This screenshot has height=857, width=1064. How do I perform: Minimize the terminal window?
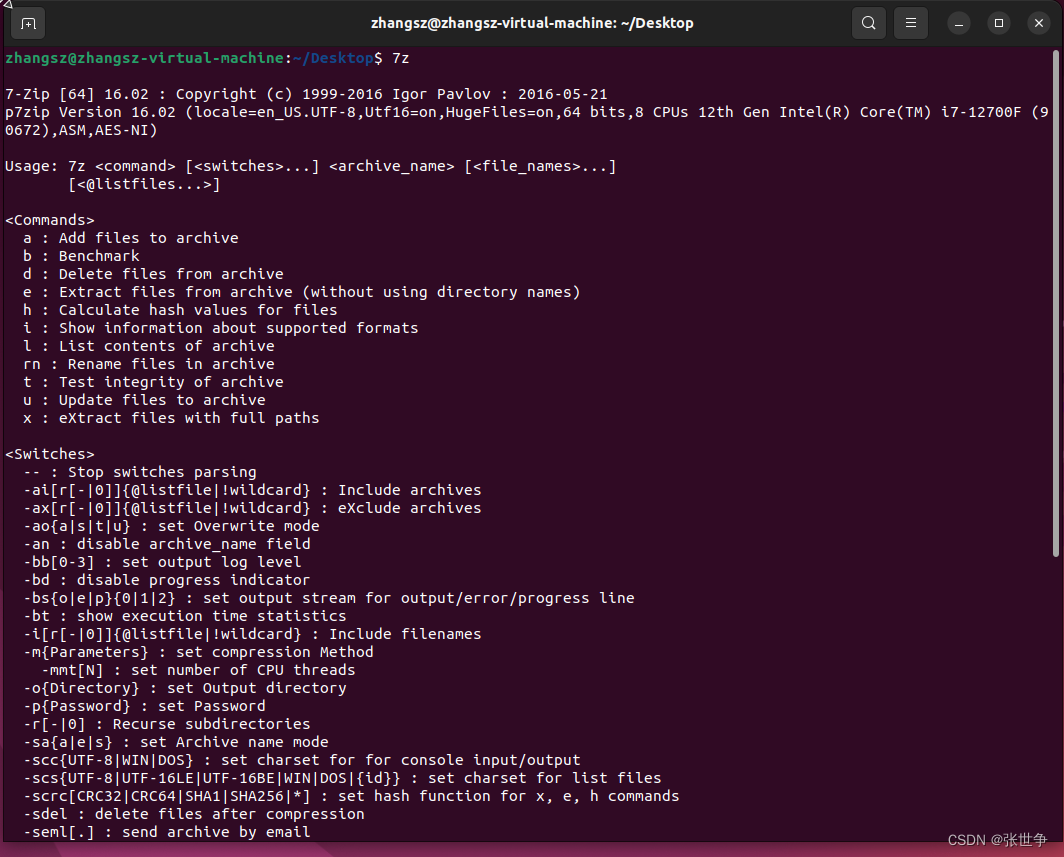(x=958, y=22)
